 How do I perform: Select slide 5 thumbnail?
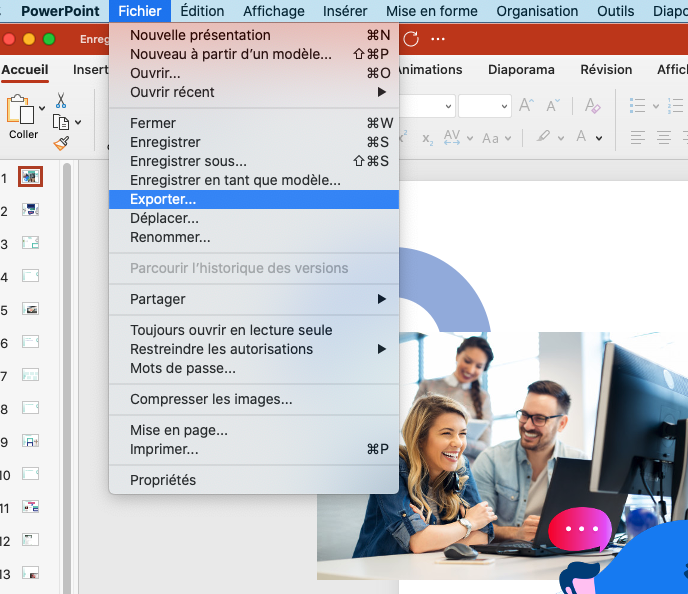(30, 309)
